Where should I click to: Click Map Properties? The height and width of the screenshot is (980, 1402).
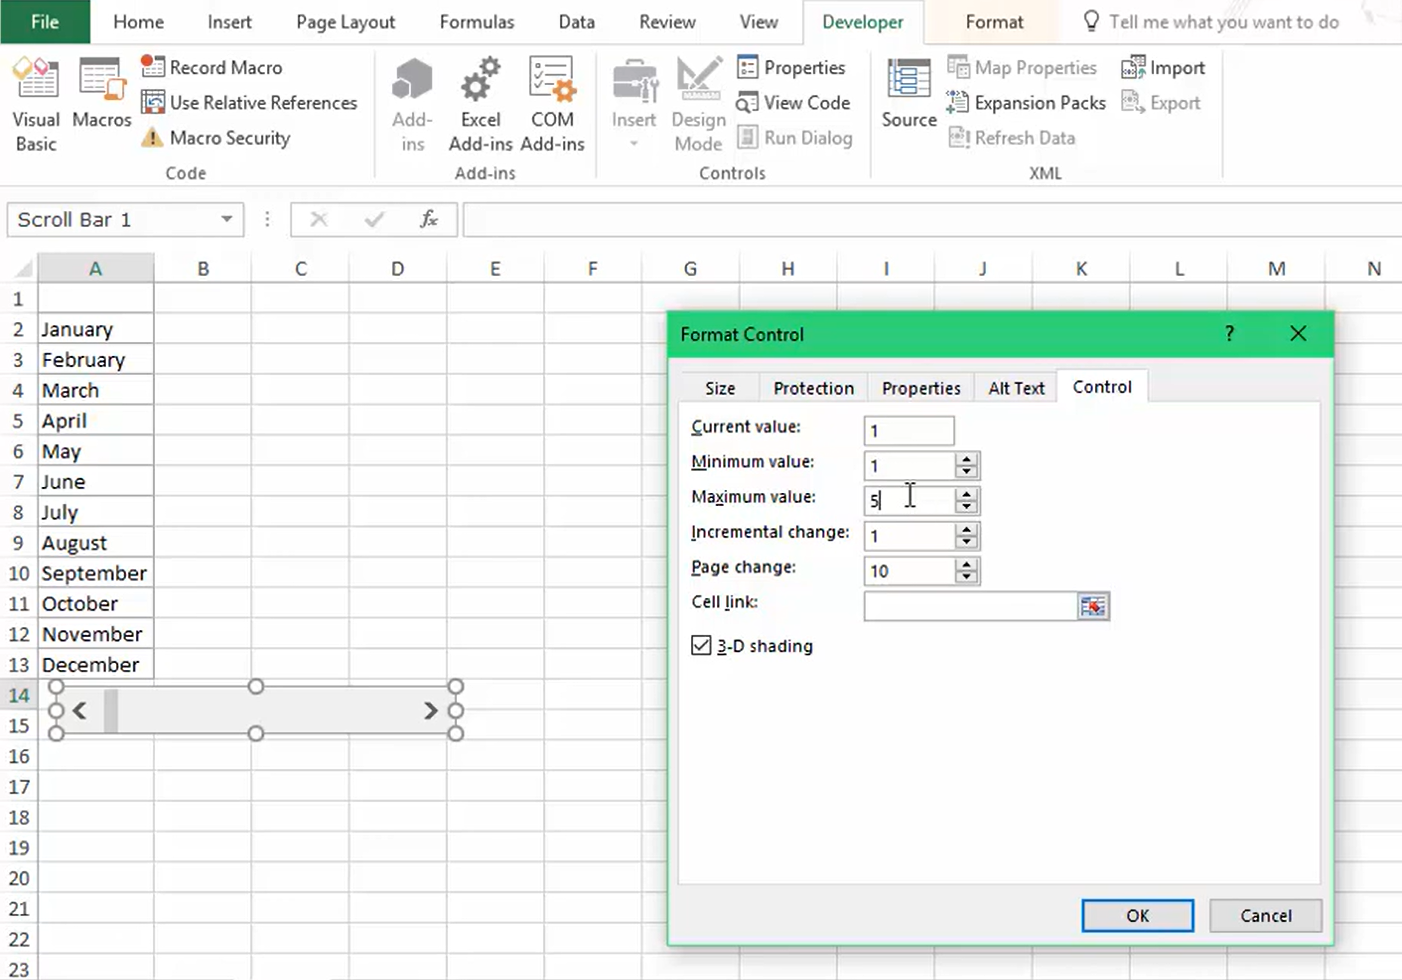pyautogui.click(x=1022, y=67)
